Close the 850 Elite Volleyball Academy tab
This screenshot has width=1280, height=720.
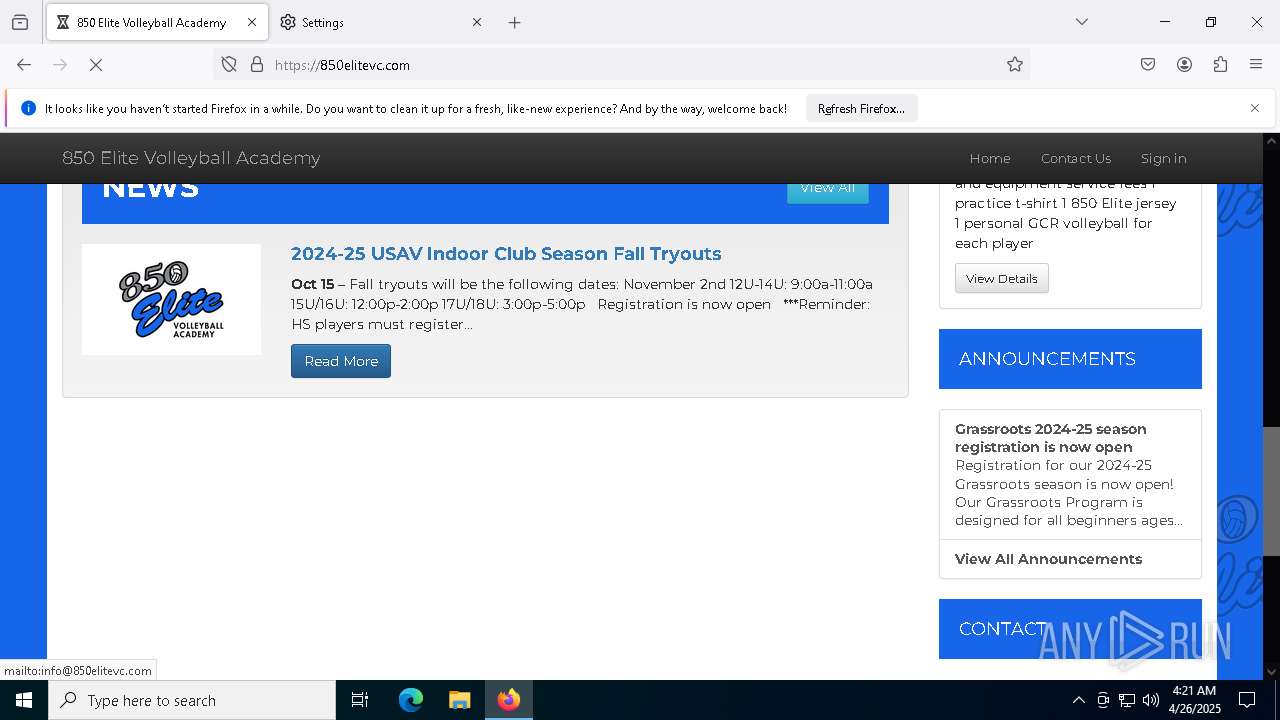252,22
